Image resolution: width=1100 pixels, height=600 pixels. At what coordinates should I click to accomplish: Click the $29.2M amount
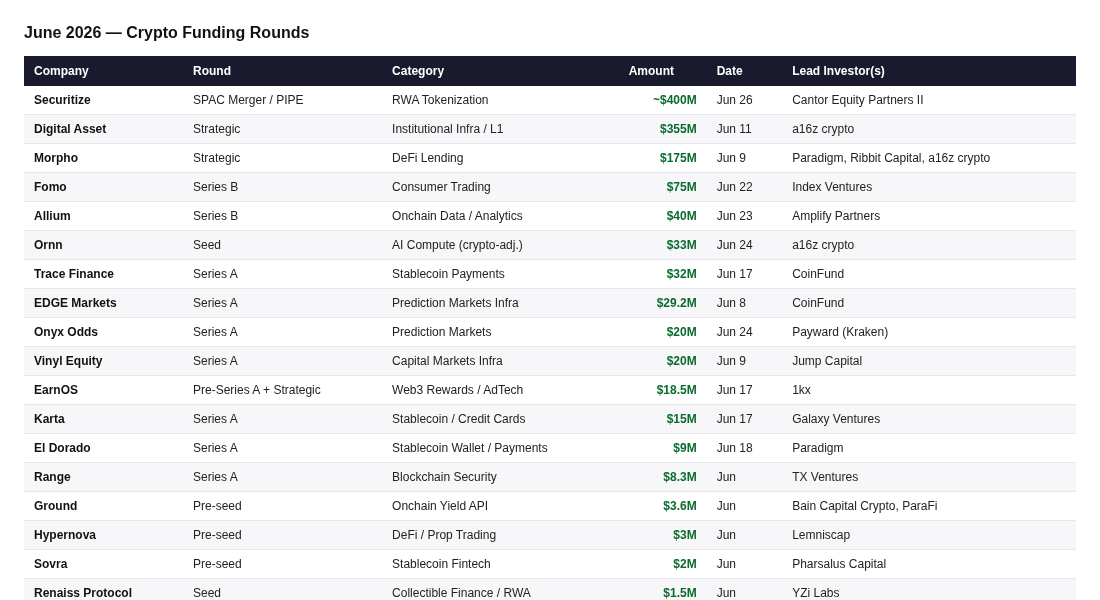click(x=676, y=303)
